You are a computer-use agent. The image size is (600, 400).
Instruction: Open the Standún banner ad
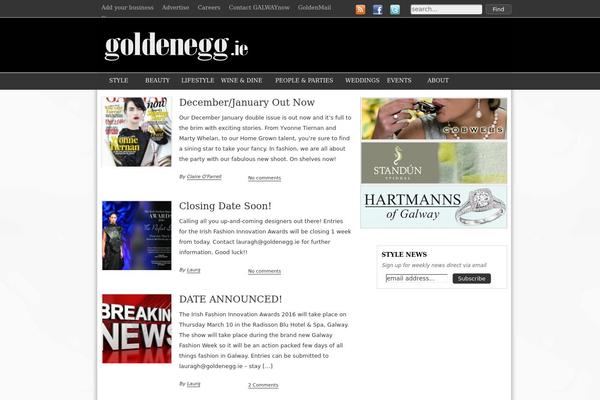click(x=434, y=163)
